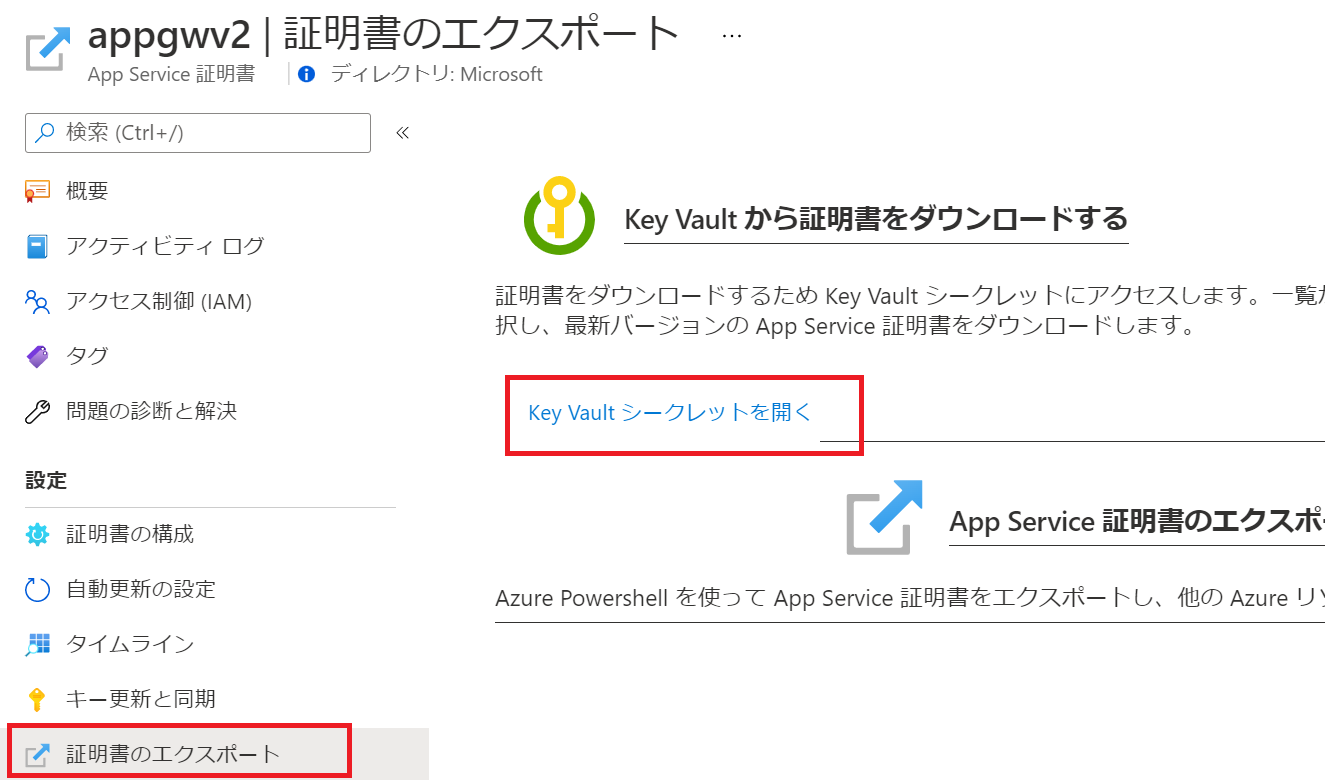
Task: Click the タイムライン grid icon
Action: click(37, 644)
